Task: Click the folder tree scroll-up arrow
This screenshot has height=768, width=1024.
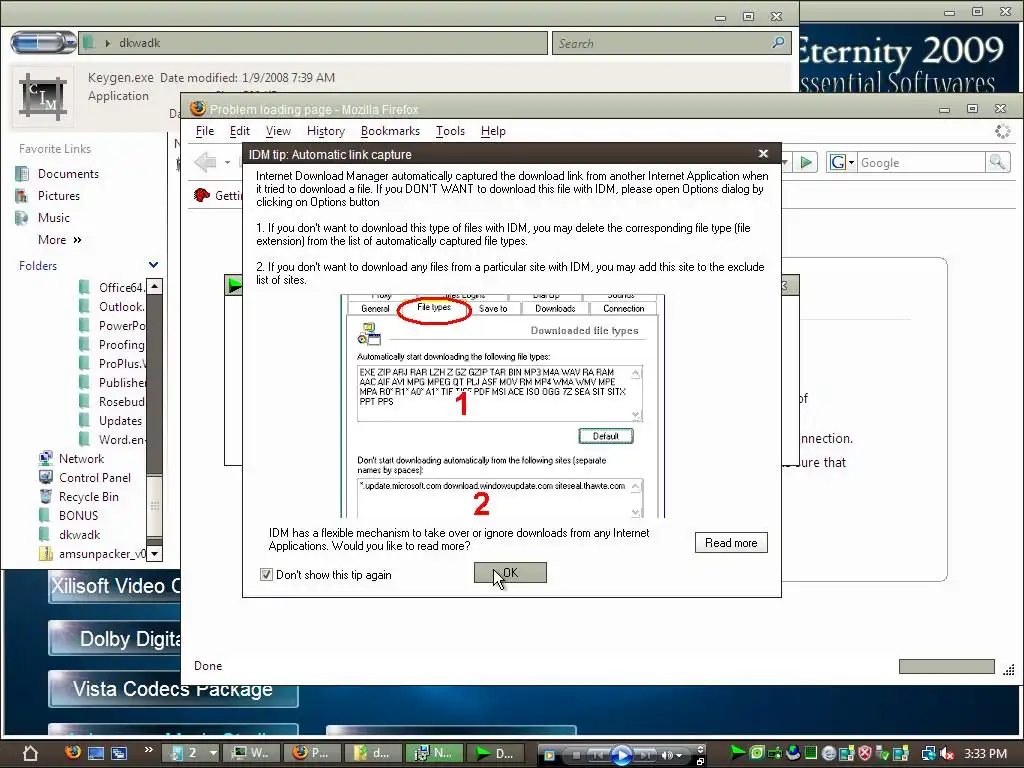Action: click(x=154, y=286)
